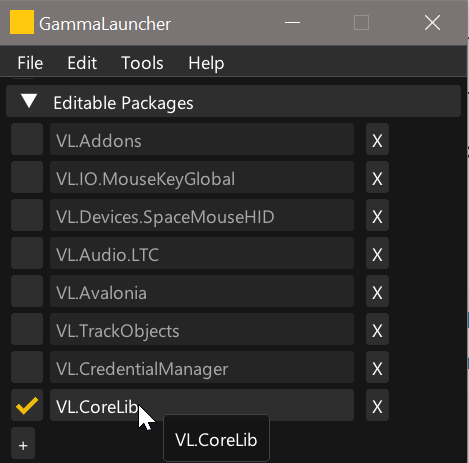Open the Tools menu

pyautogui.click(x=142, y=63)
